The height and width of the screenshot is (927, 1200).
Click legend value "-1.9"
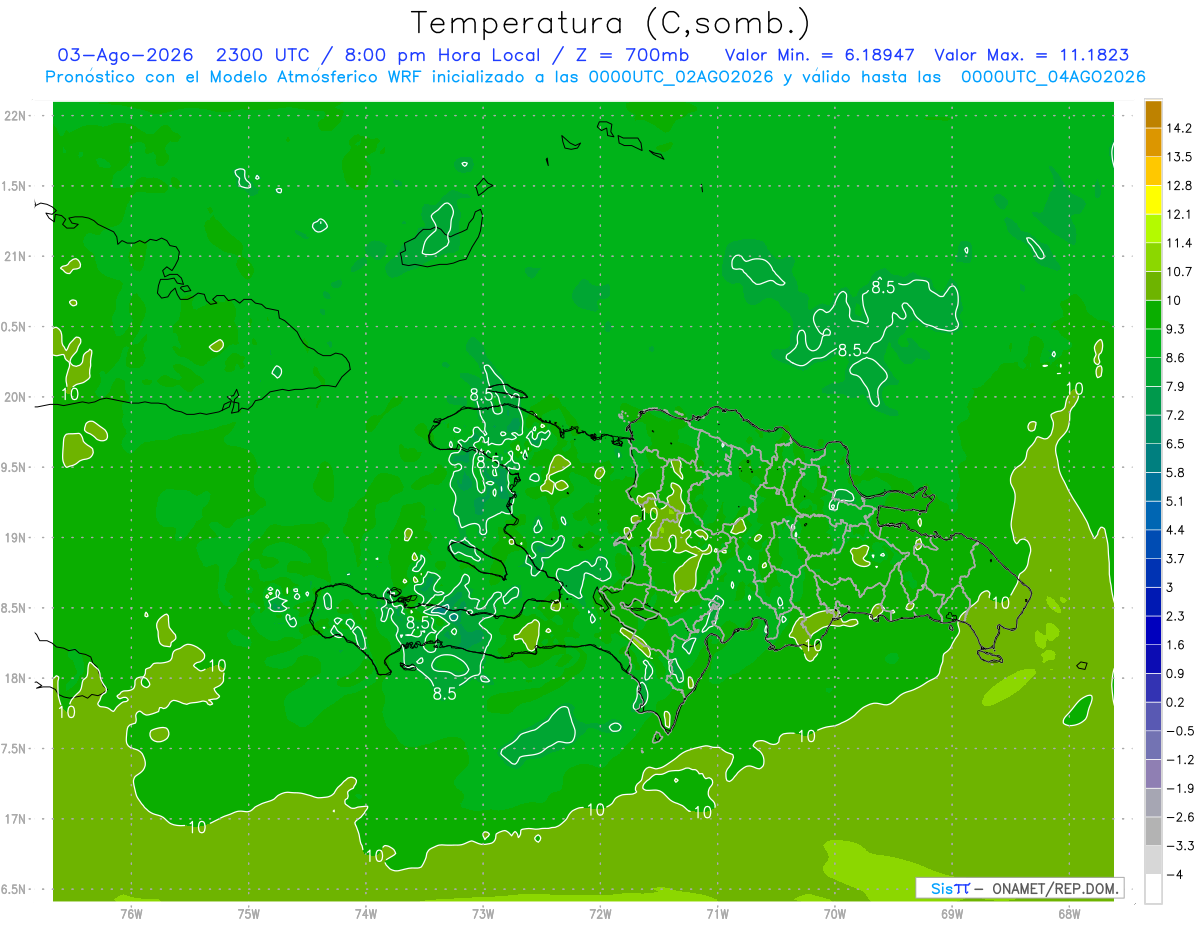(1180, 788)
